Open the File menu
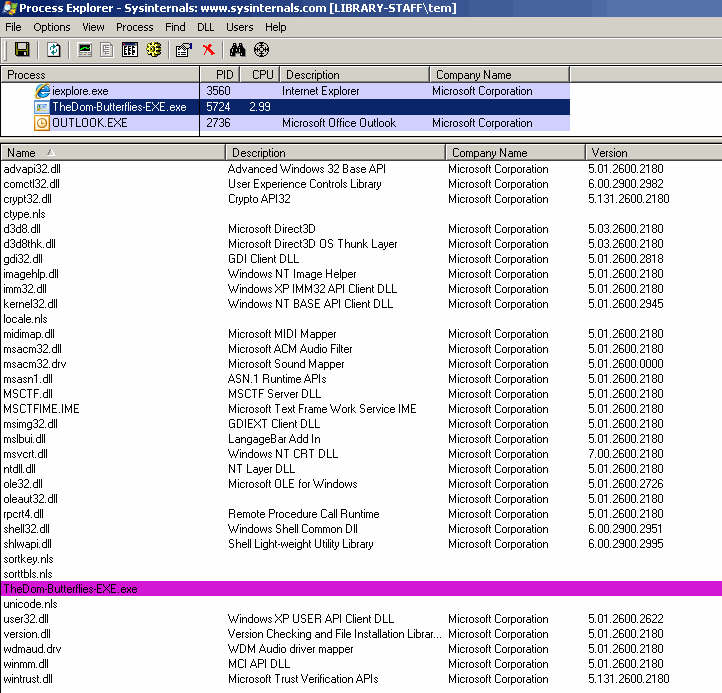The image size is (722, 693). click(x=13, y=27)
